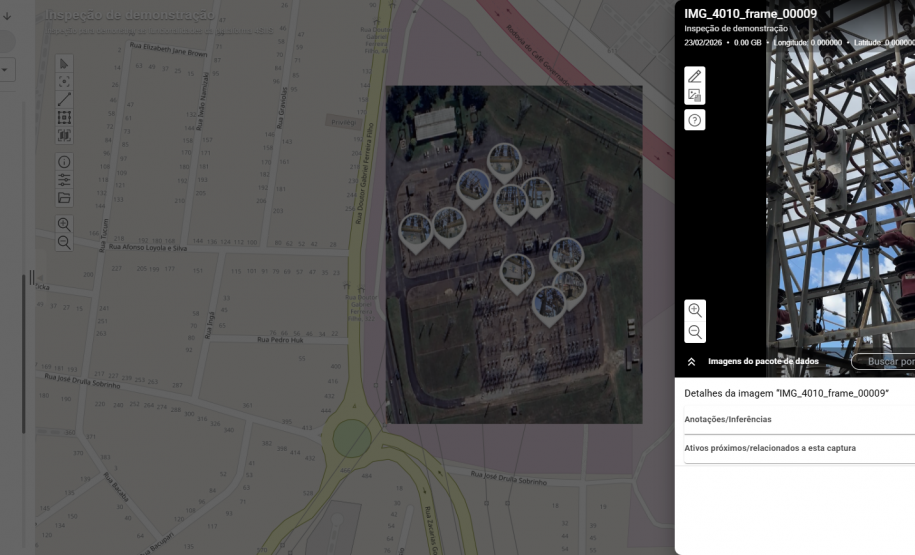Zoom out on the inspection photo
Viewport: 915px width, 555px height.
pos(695,332)
